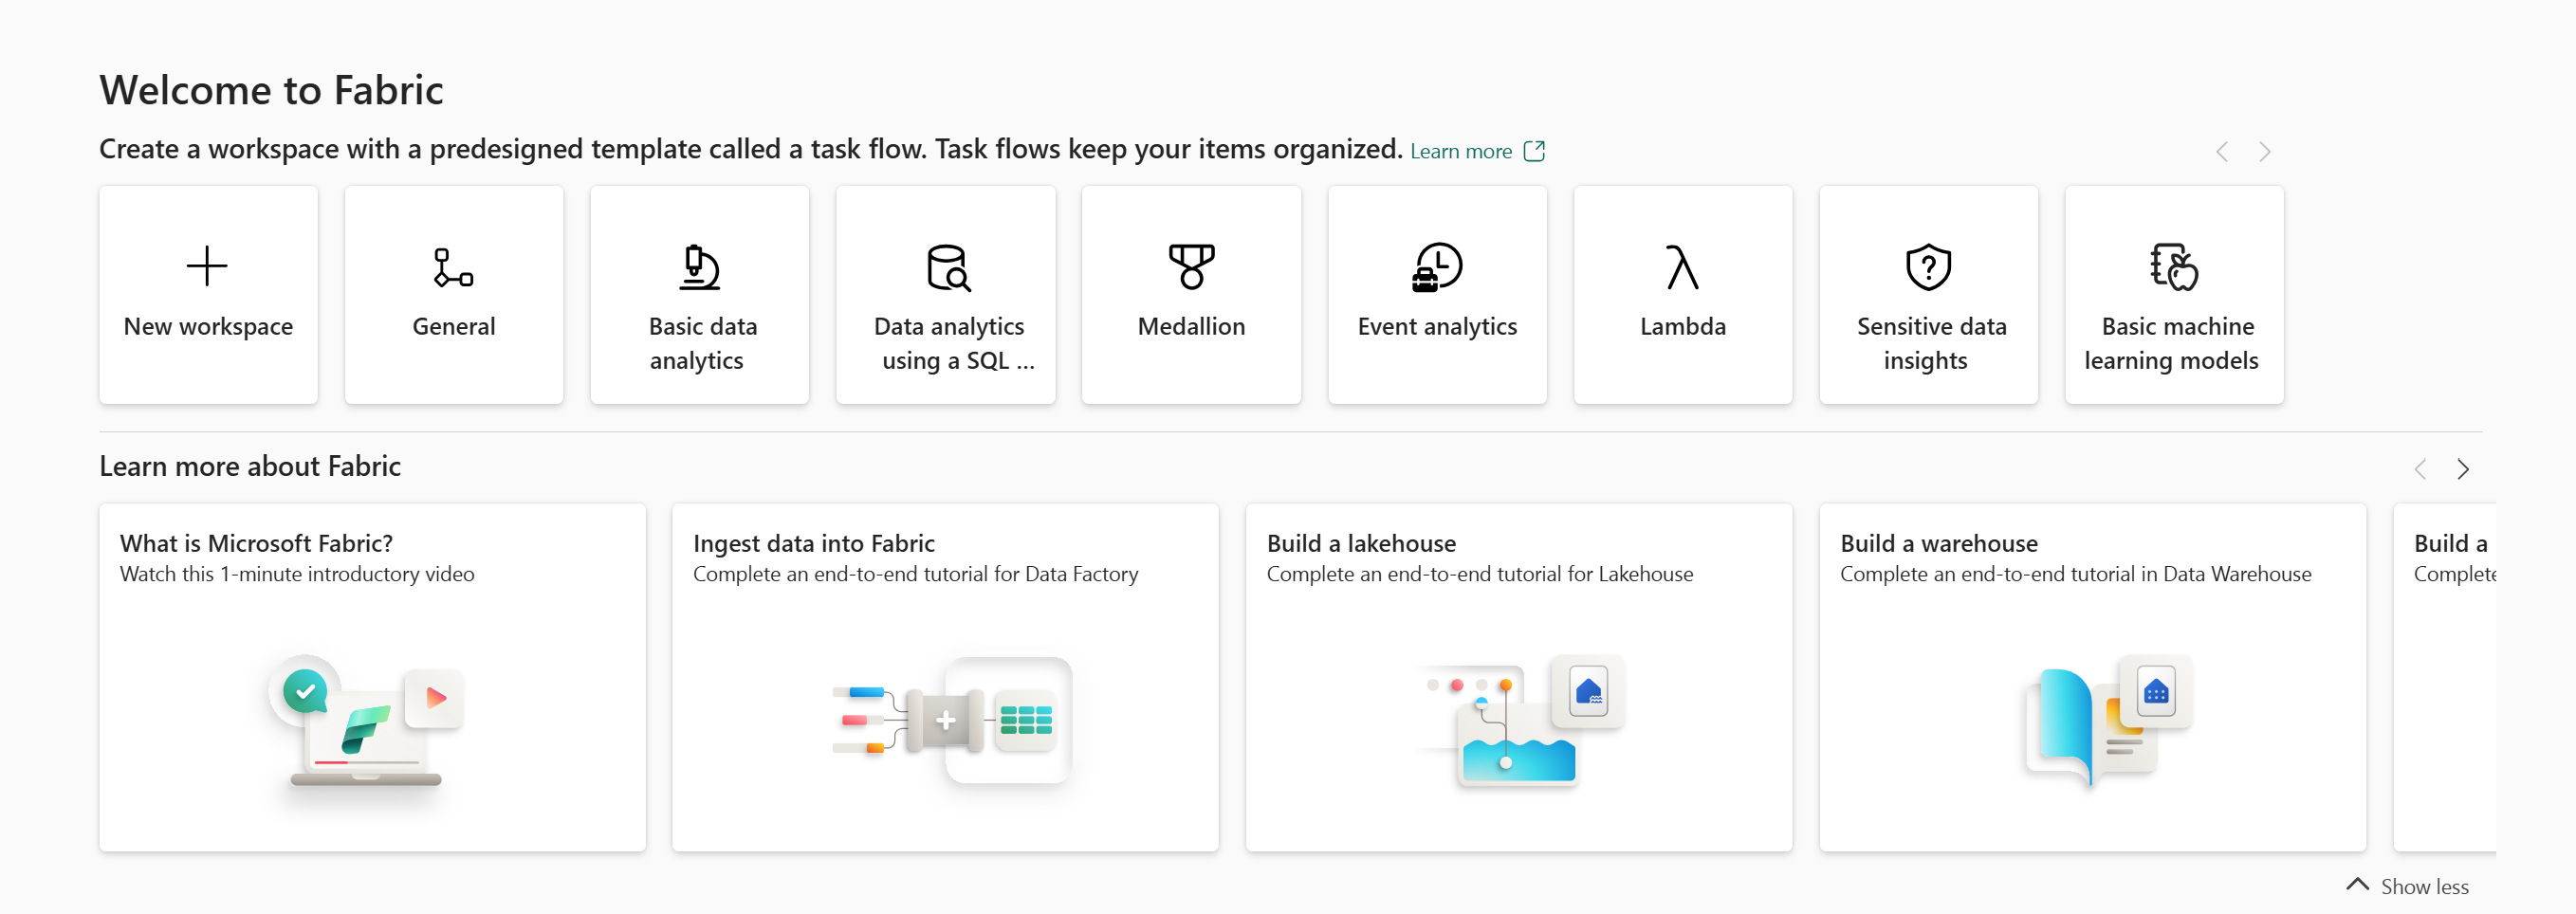Select the General task flow icon
This screenshot has height=914, width=2576.
pos(453,267)
